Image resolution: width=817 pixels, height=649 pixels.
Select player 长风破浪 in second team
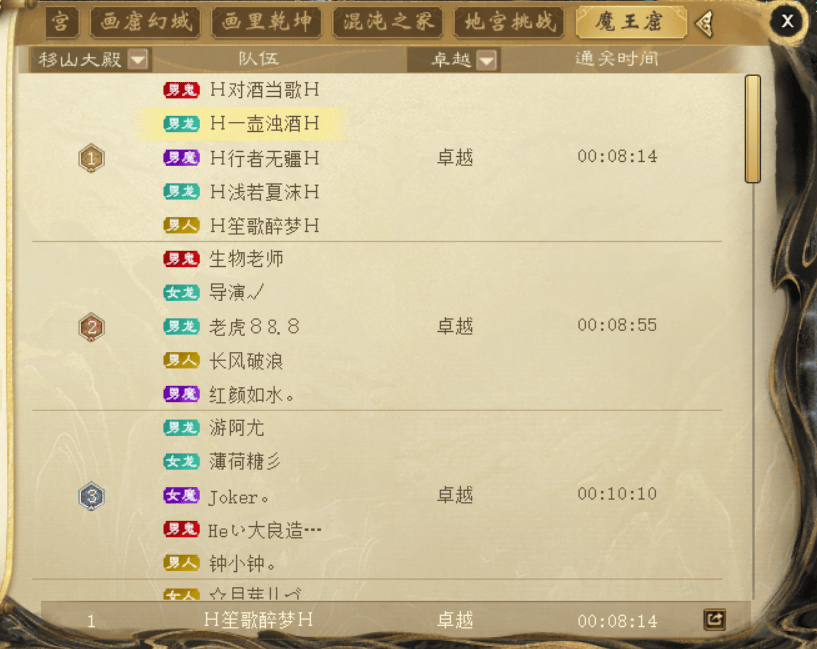pyautogui.click(x=246, y=360)
